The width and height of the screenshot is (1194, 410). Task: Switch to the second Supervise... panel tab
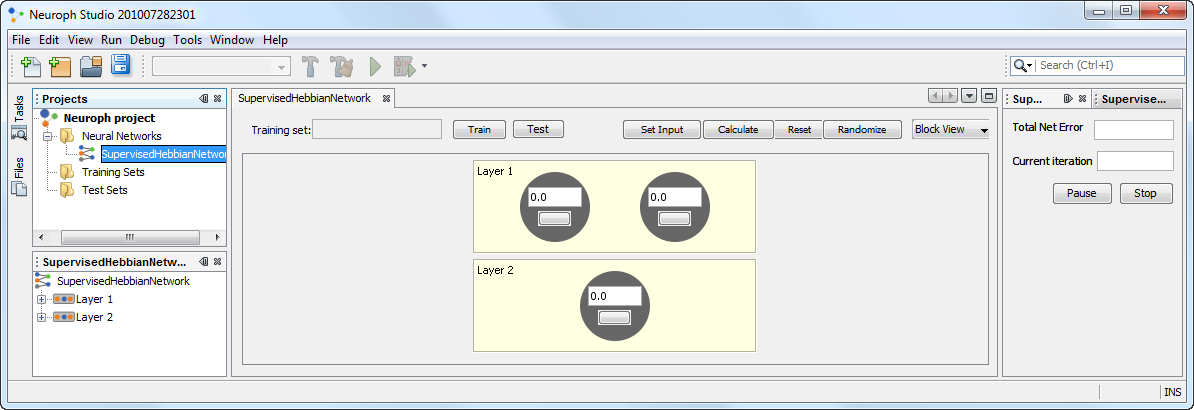1134,99
